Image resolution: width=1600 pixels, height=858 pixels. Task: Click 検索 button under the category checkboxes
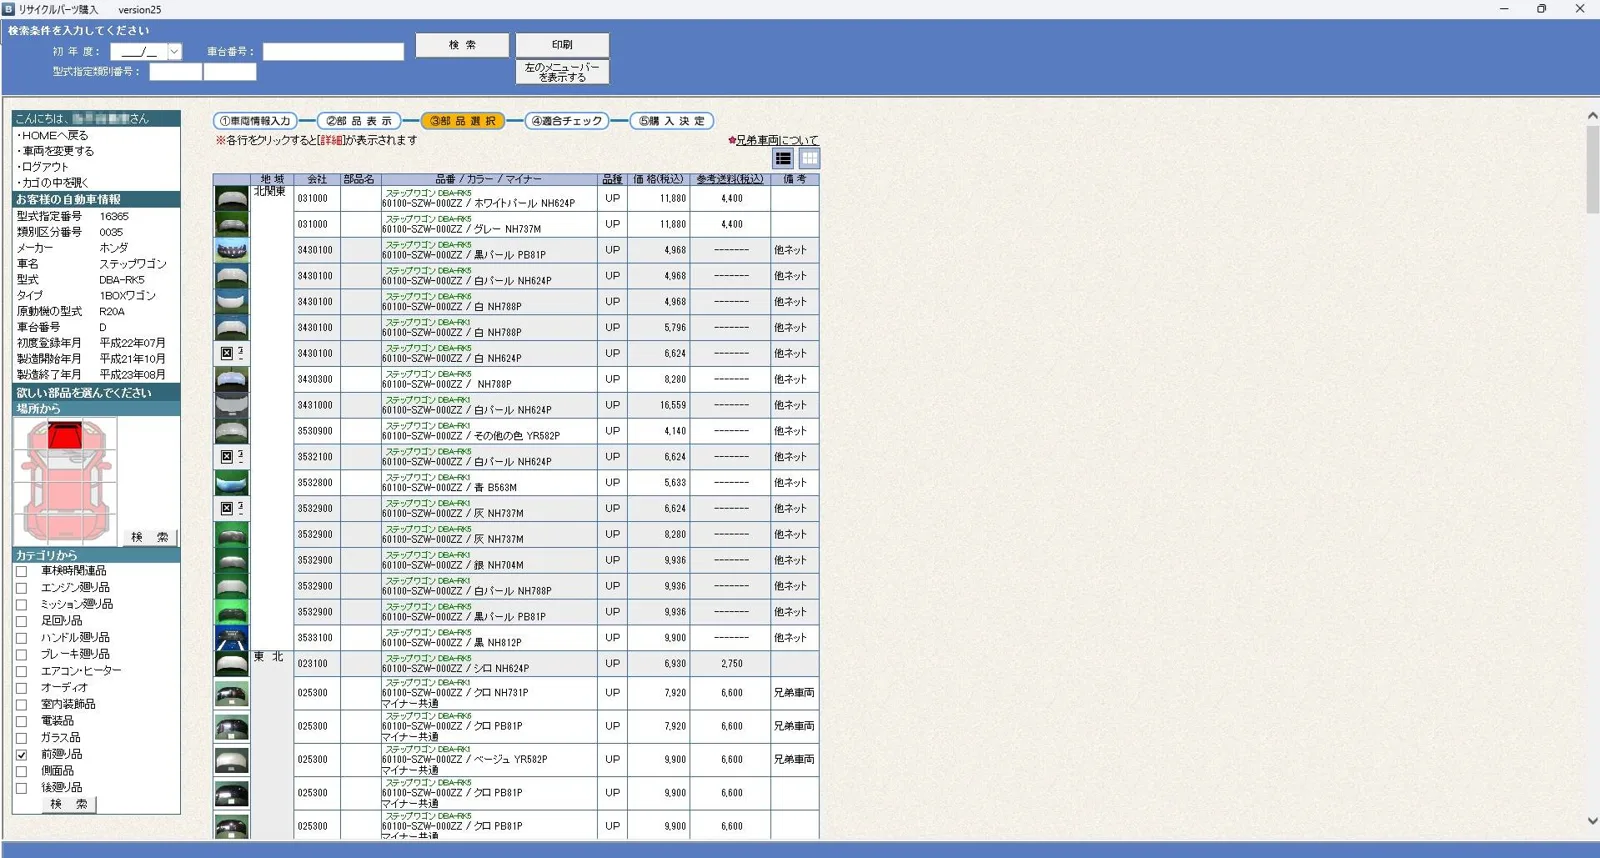pyautogui.click(x=68, y=804)
